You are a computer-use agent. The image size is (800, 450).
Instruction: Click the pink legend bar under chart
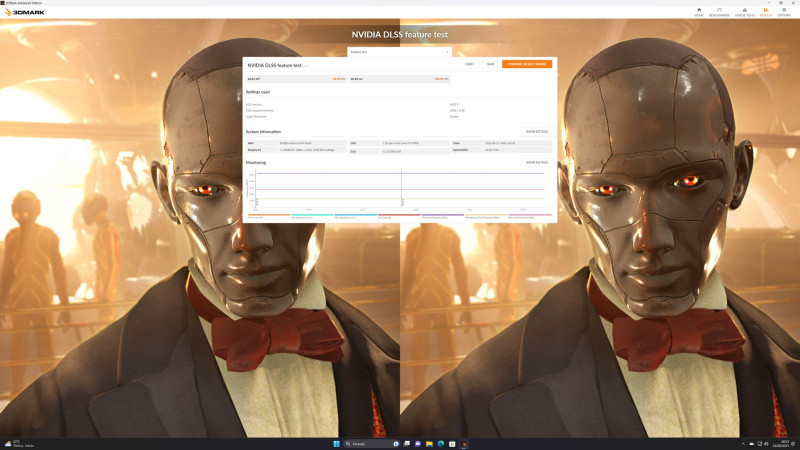point(530,215)
